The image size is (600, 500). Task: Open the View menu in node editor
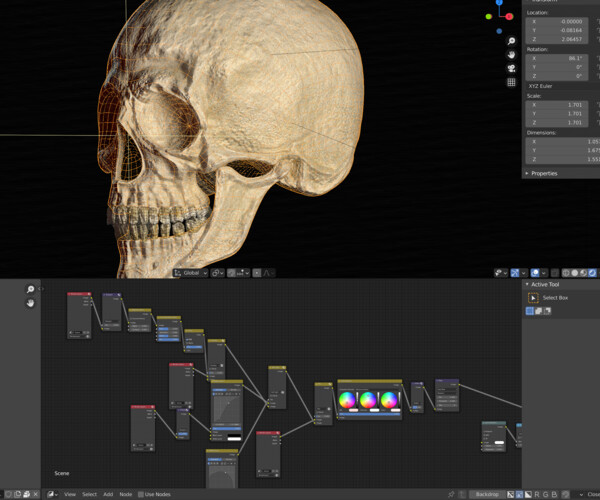pos(70,494)
